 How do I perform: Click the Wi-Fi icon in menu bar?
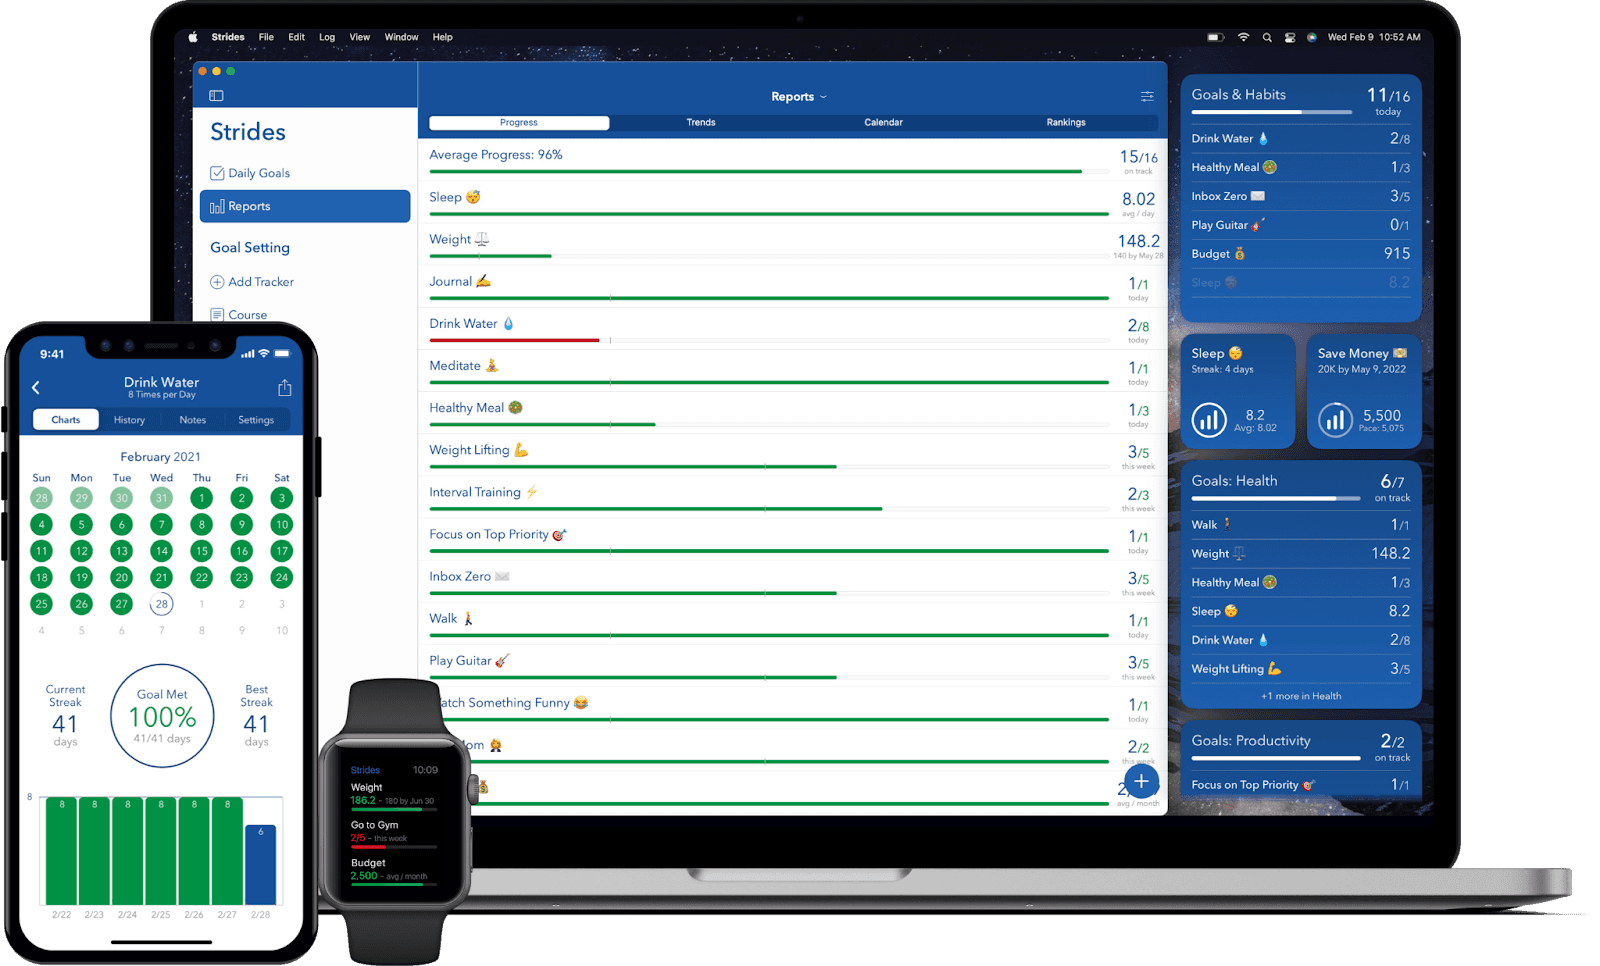pyautogui.click(x=1243, y=37)
